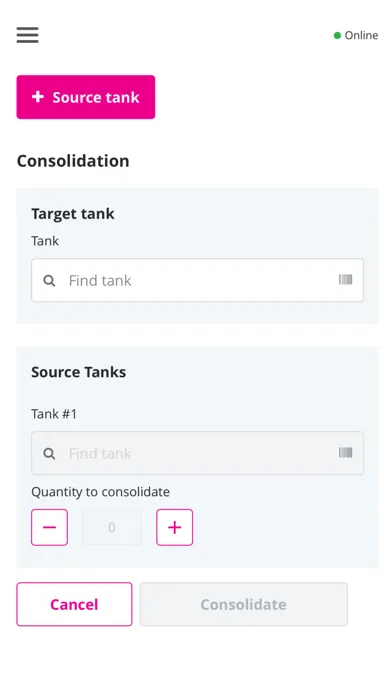
Task: Click the Tank #1 label
Action: click(54, 414)
